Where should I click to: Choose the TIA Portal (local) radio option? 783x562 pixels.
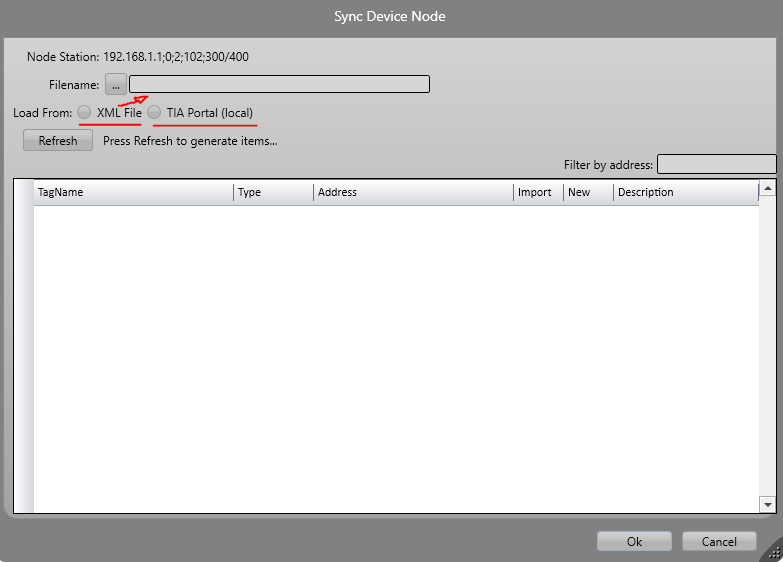point(155,113)
